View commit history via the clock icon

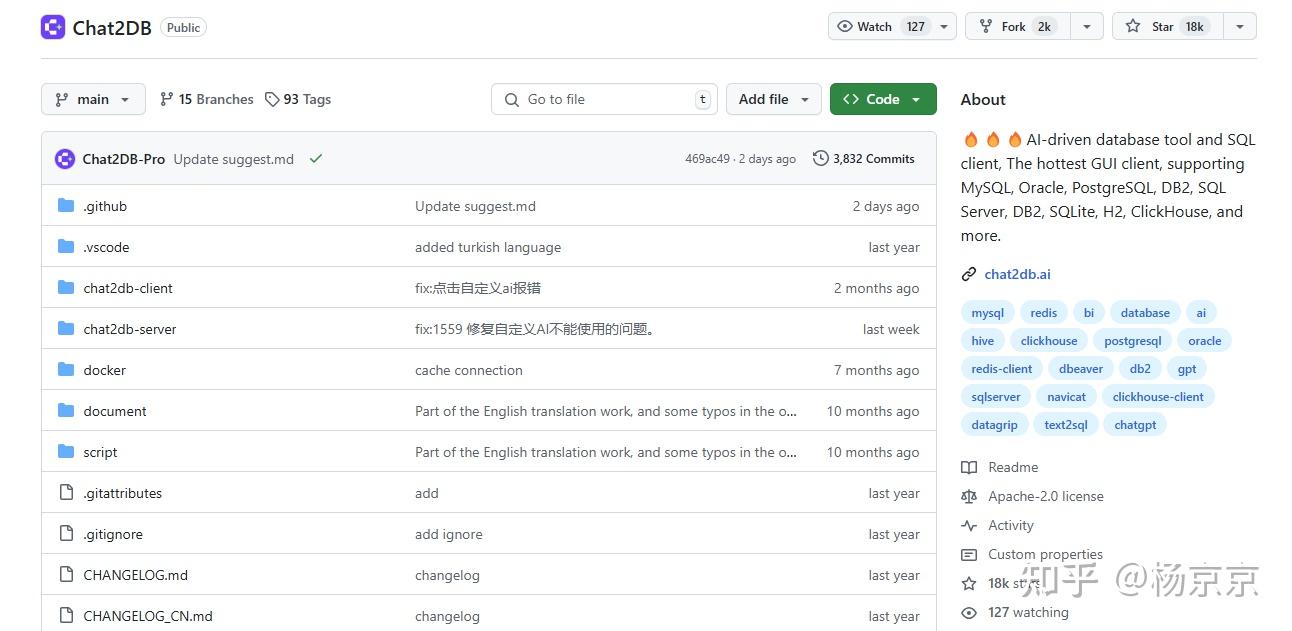coord(820,158)
